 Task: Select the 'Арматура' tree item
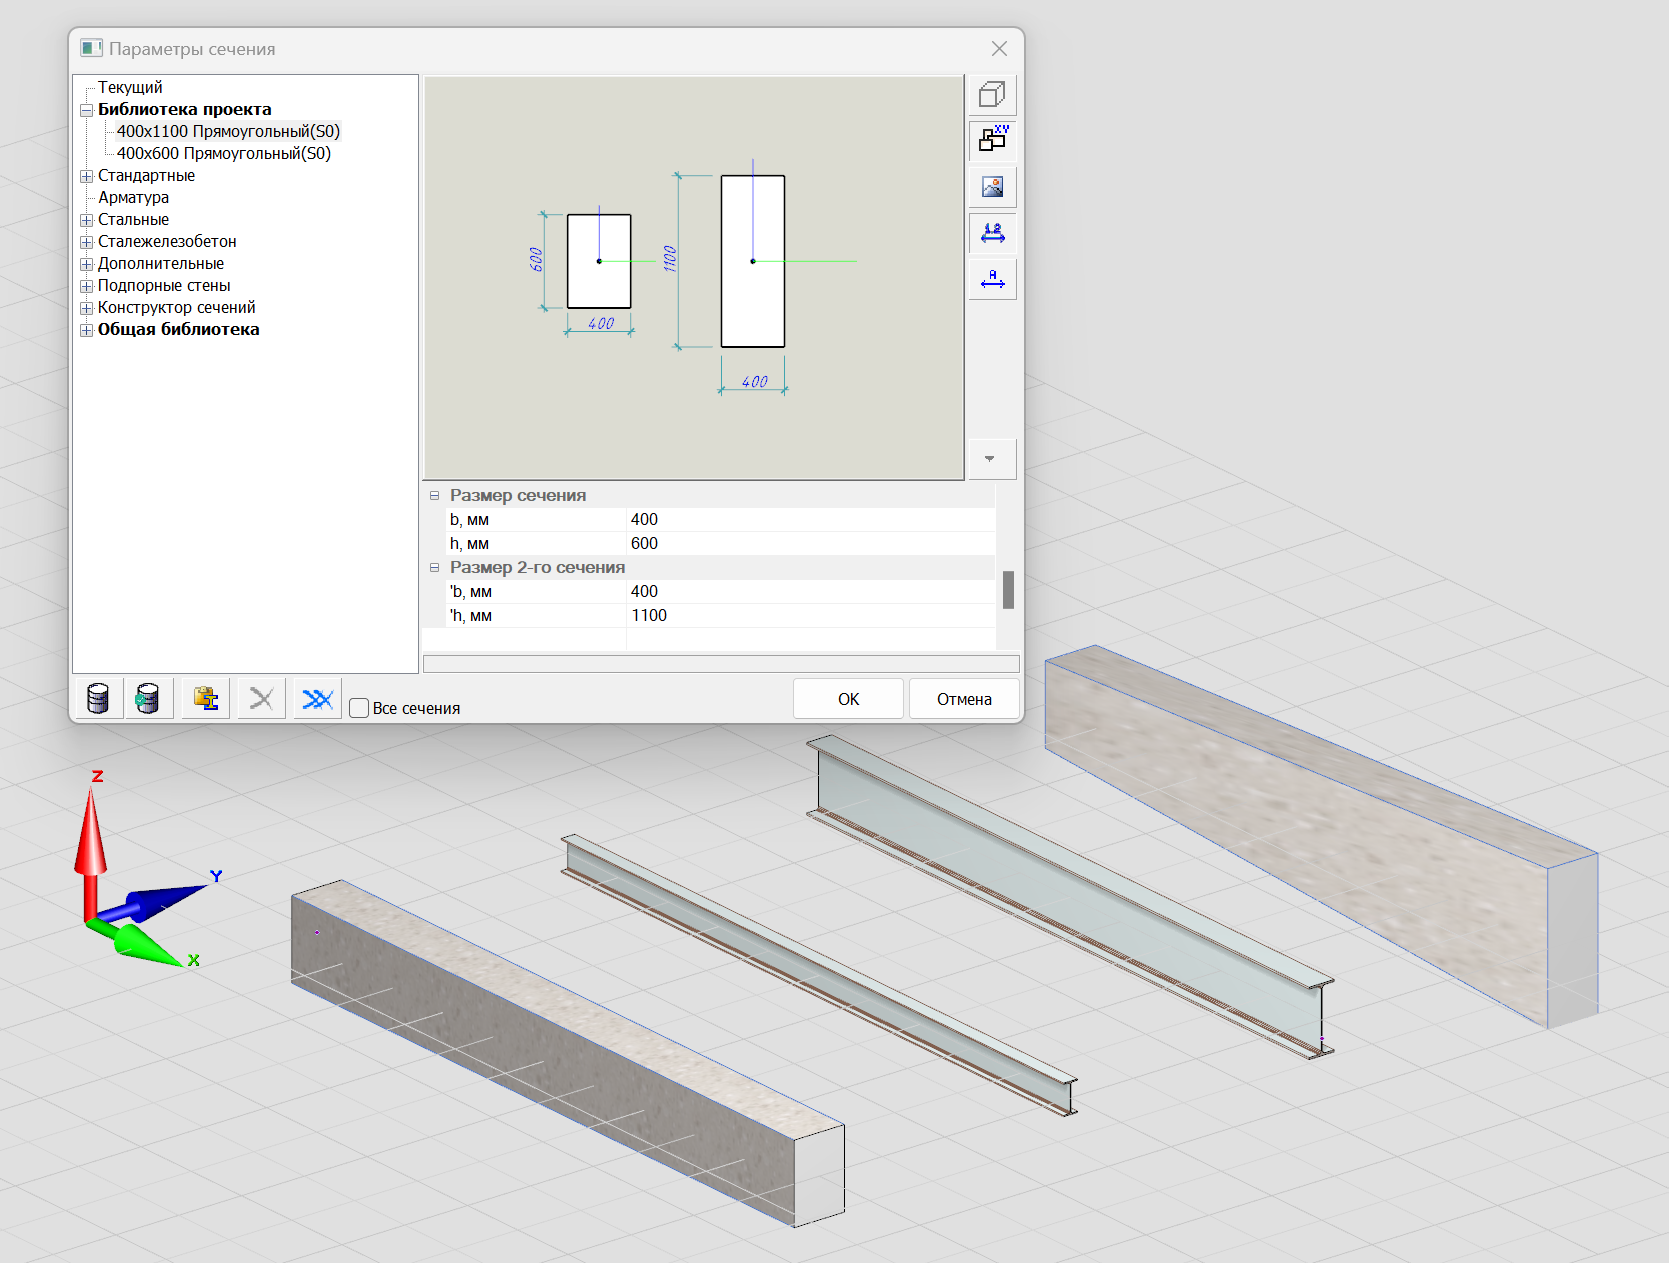[x=133, y=198]
